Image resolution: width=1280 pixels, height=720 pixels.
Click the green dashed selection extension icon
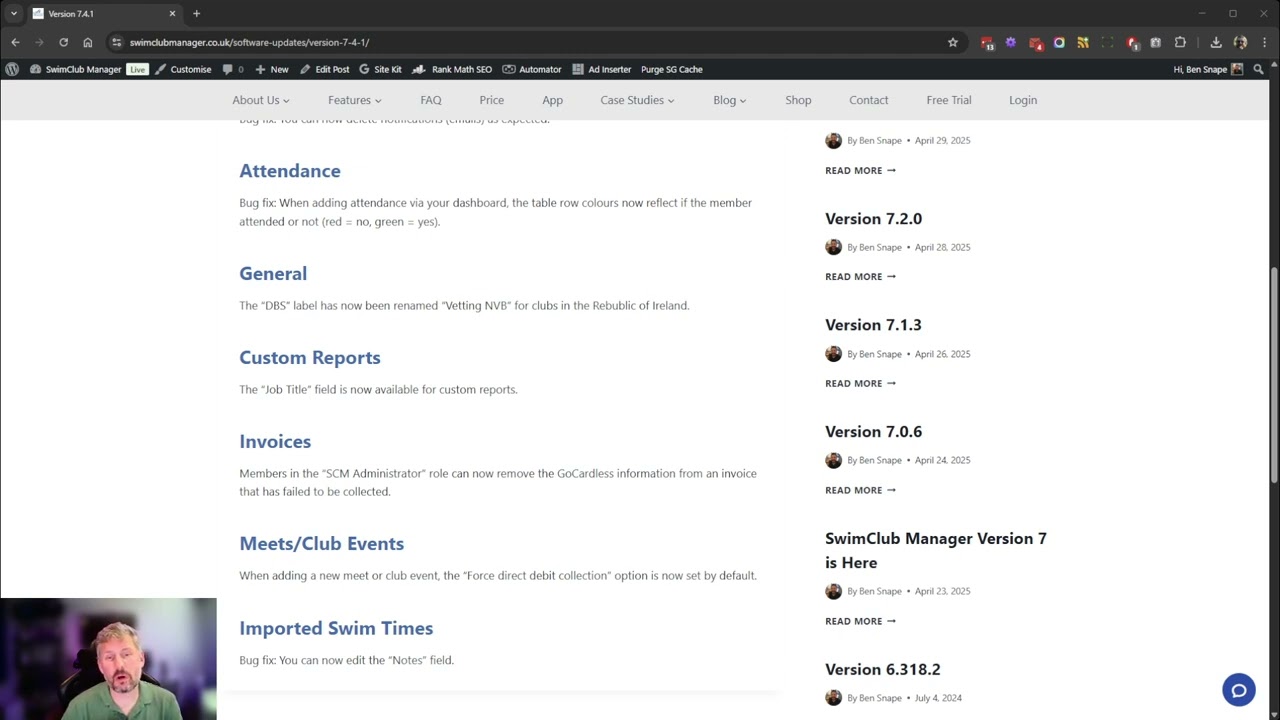coord(1107,42)
